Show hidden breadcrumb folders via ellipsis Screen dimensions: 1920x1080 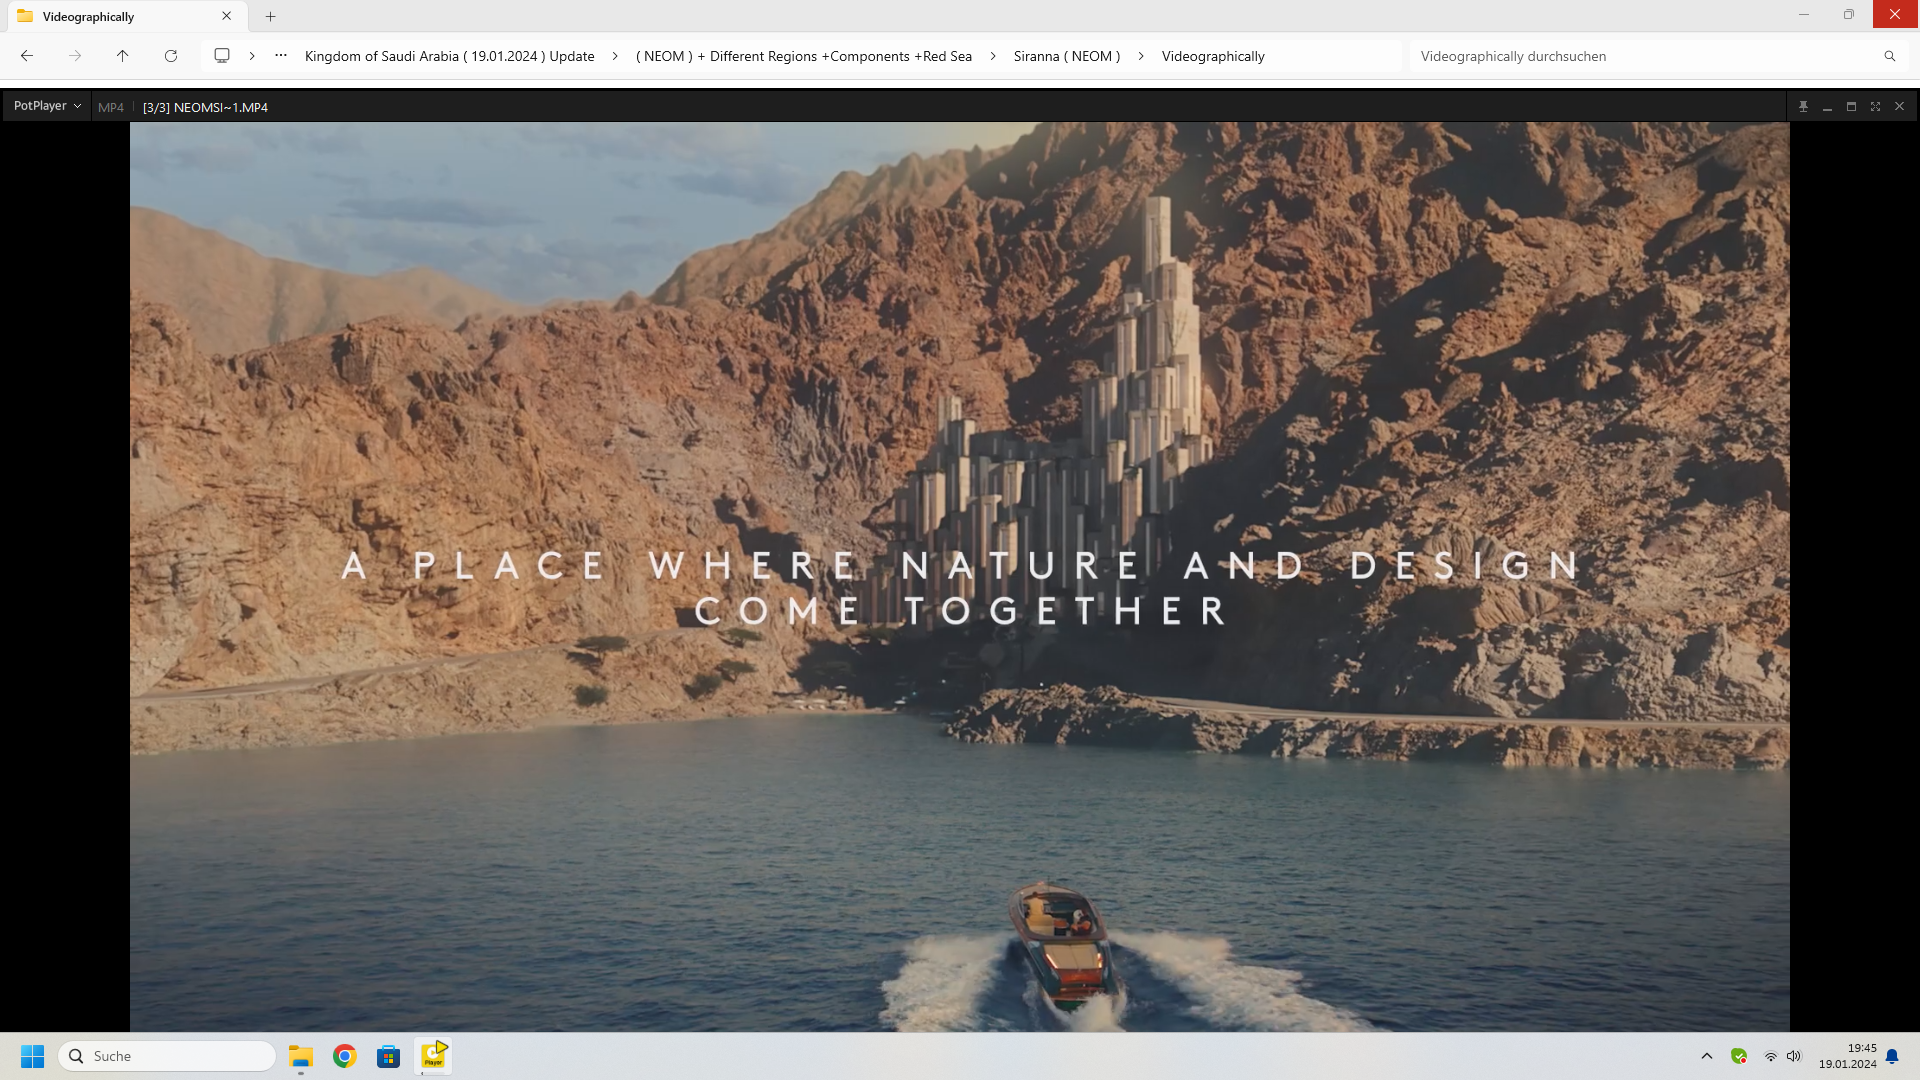tap(281, 56)
